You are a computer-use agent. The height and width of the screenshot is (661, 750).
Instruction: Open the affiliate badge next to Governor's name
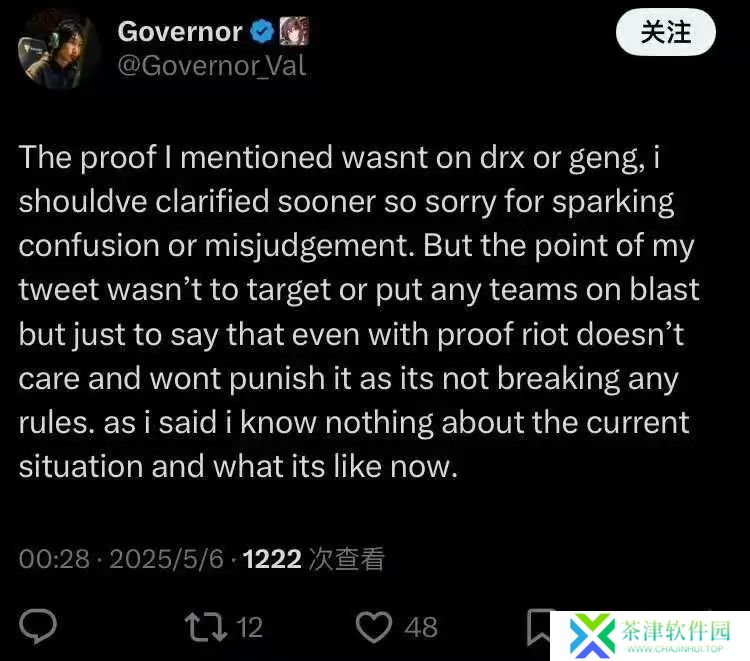pyautogui.click(x=294, y=31)
